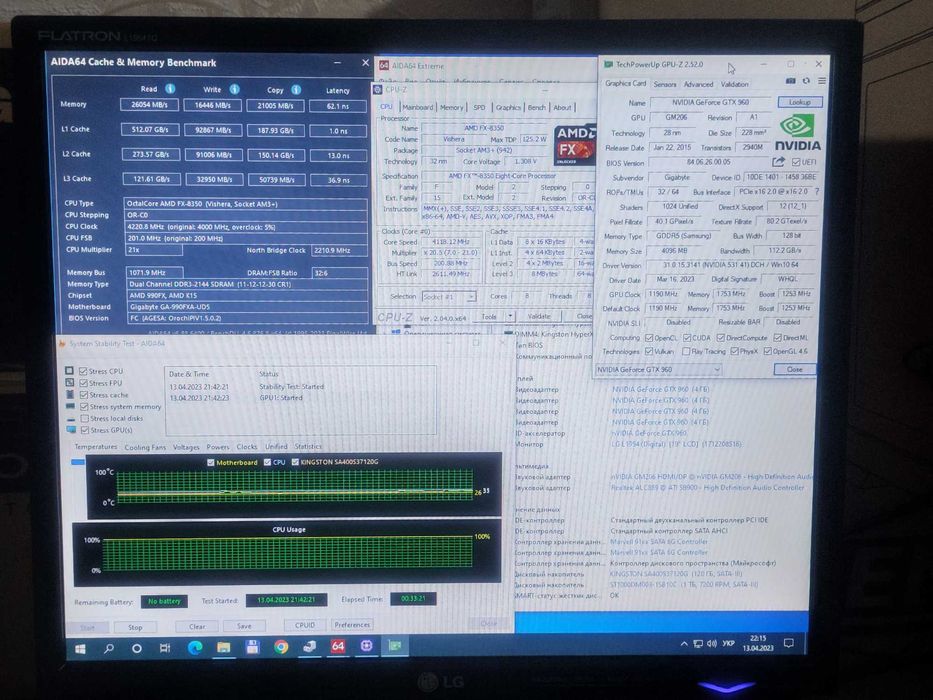
Task: Stop the system stability test
Action: click(135, 627)
